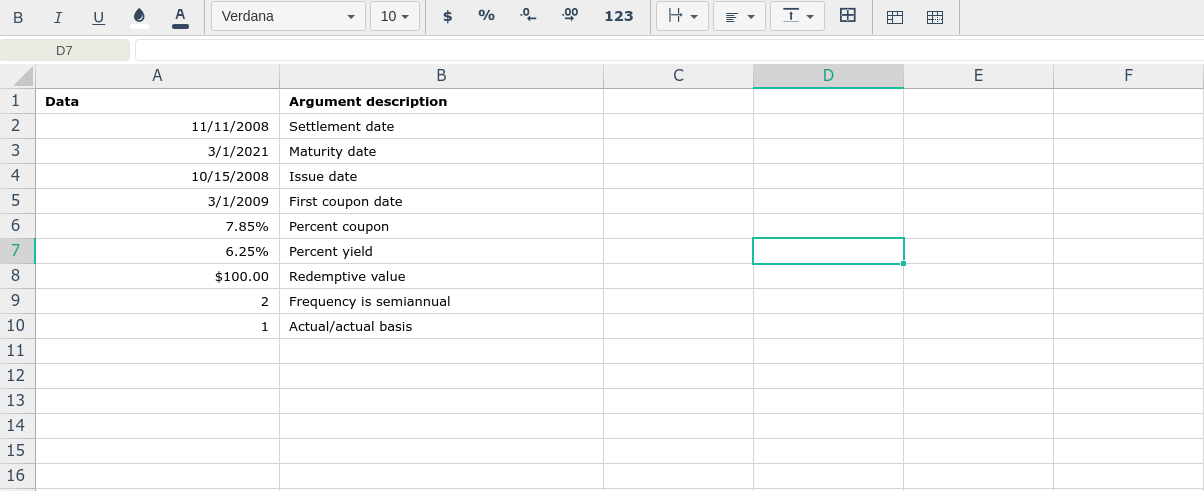Decrease decimal places

[x=528, y=16]
